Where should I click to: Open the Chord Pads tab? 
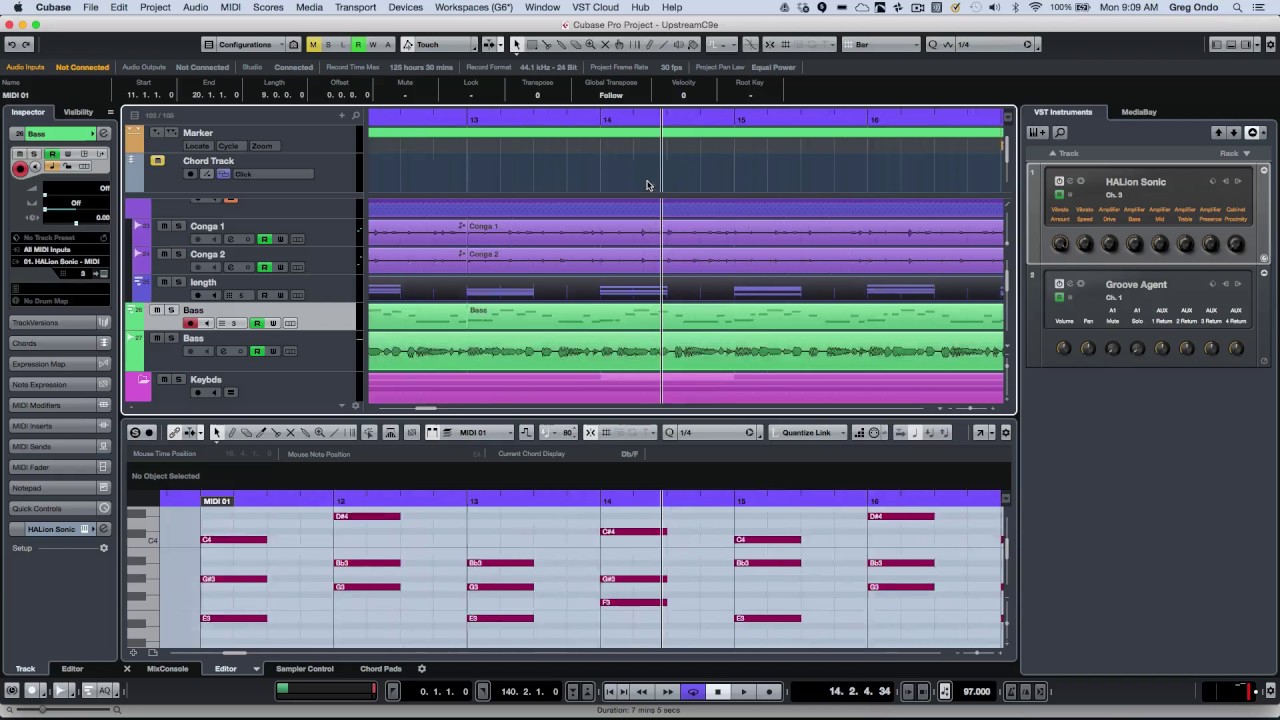point(380,669)
